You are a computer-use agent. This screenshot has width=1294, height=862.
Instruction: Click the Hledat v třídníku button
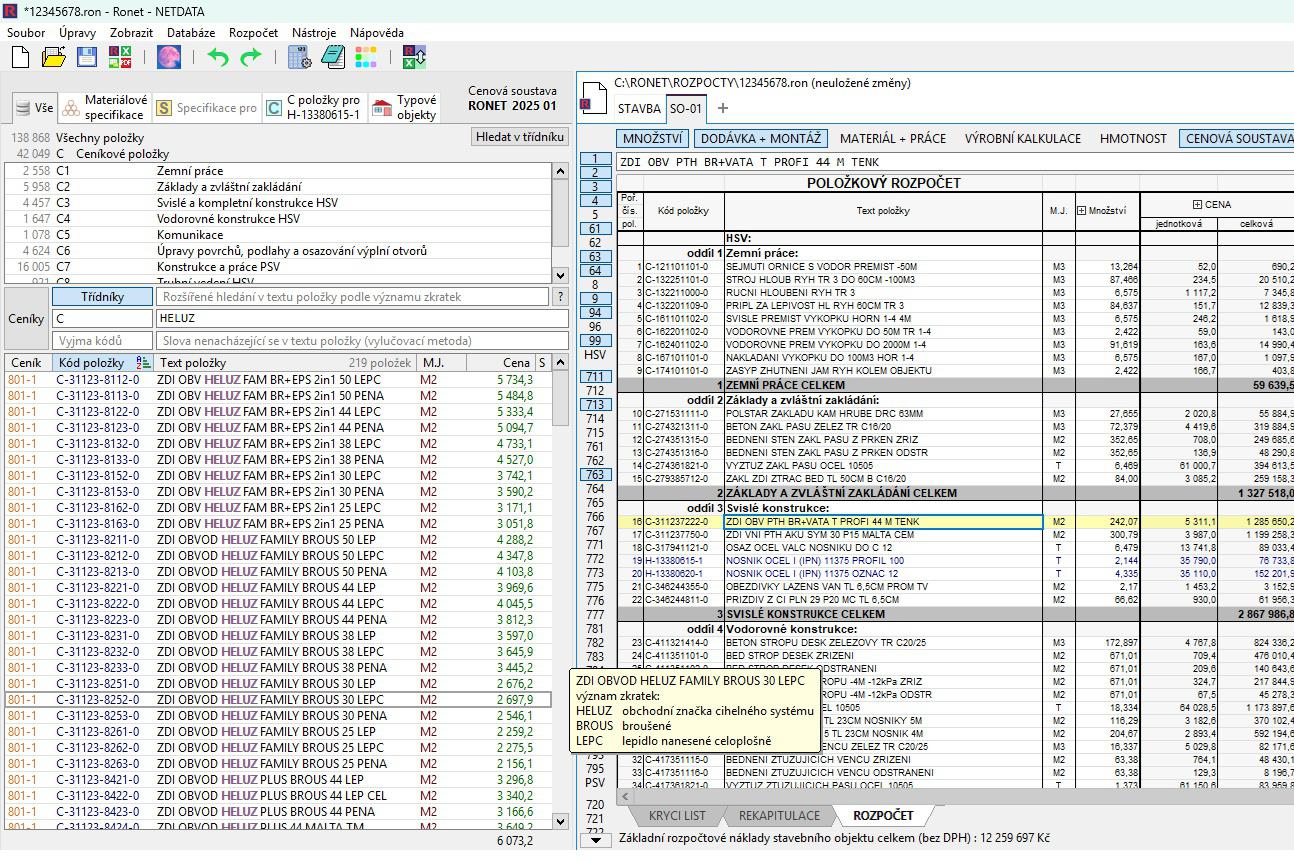[x=520, y=137]
